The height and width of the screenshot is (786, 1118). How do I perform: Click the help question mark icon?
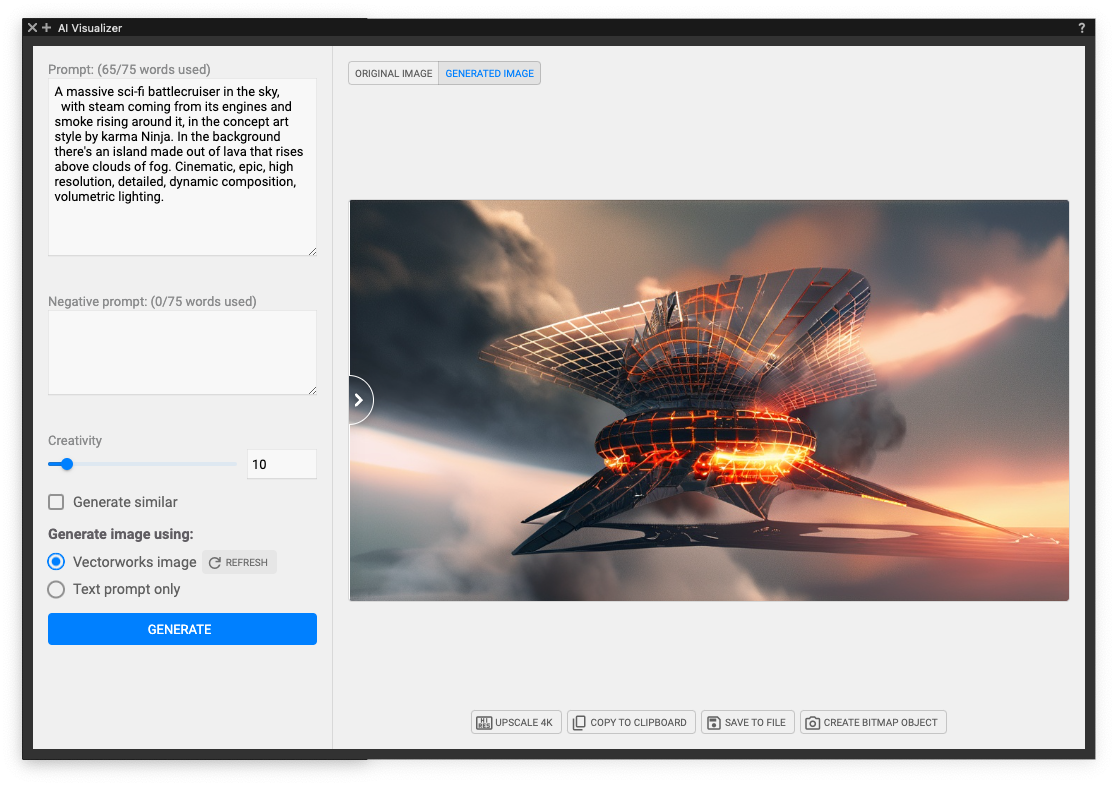point(1081,28)
